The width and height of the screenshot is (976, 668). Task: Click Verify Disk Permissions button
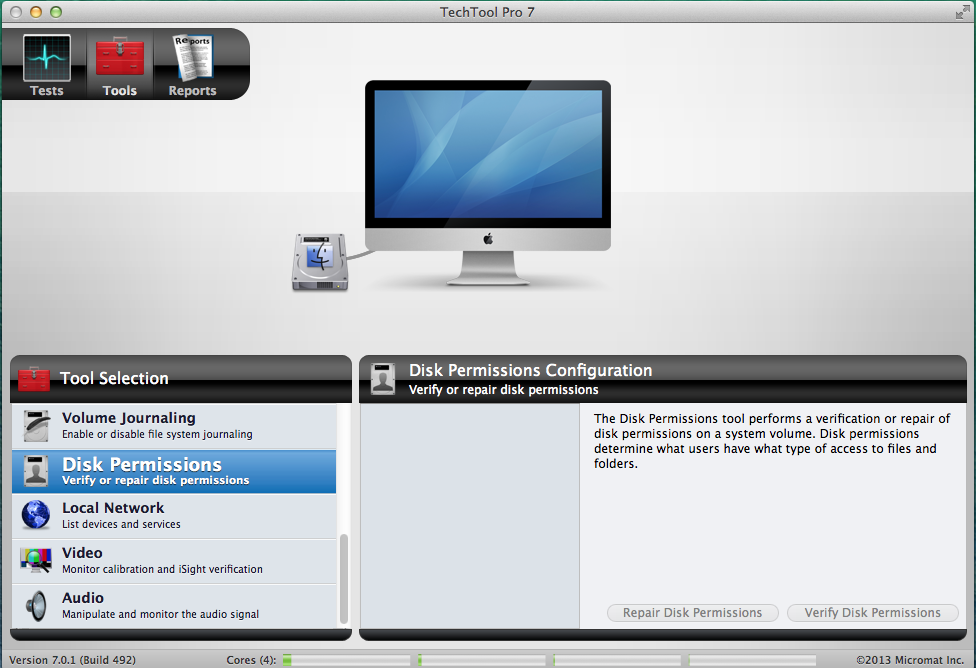click(873, 613)
